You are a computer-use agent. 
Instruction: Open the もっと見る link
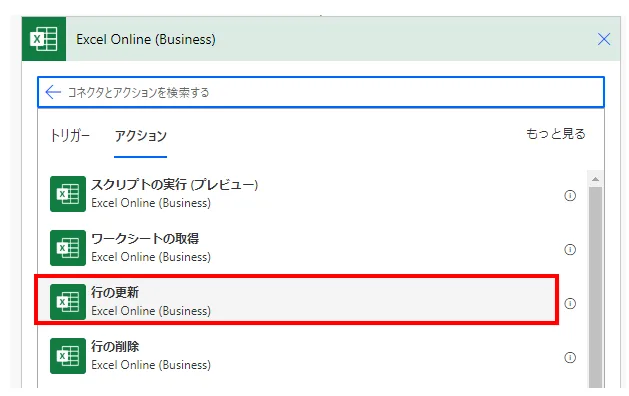click(556, 134)
